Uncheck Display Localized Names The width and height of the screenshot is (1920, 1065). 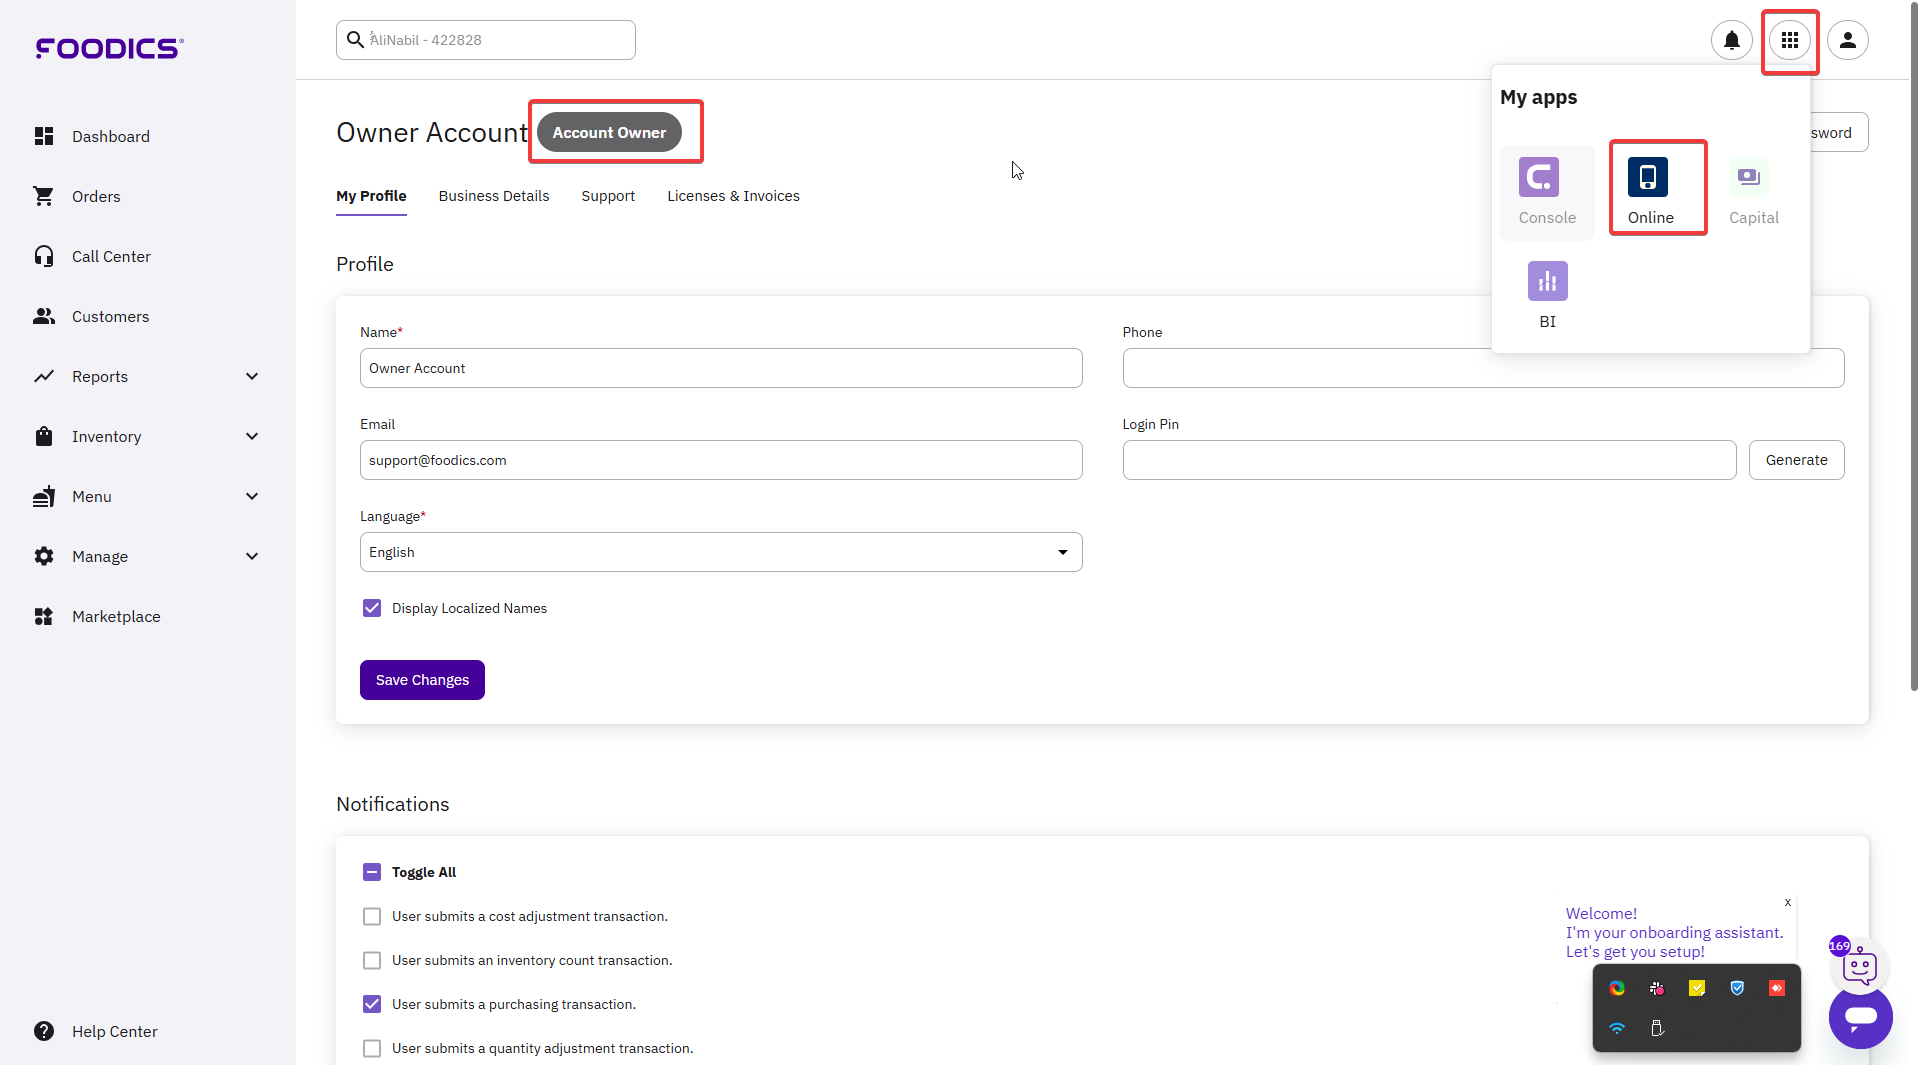coord(371,608)
